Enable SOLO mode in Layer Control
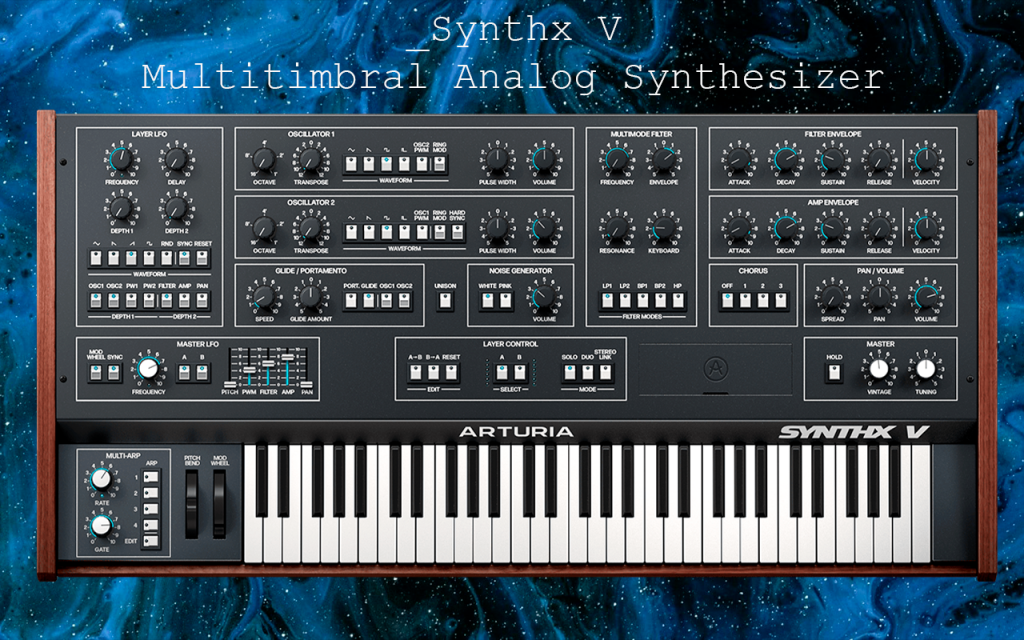The width and height of the screenshot is (1024, 640). point(569,373)
